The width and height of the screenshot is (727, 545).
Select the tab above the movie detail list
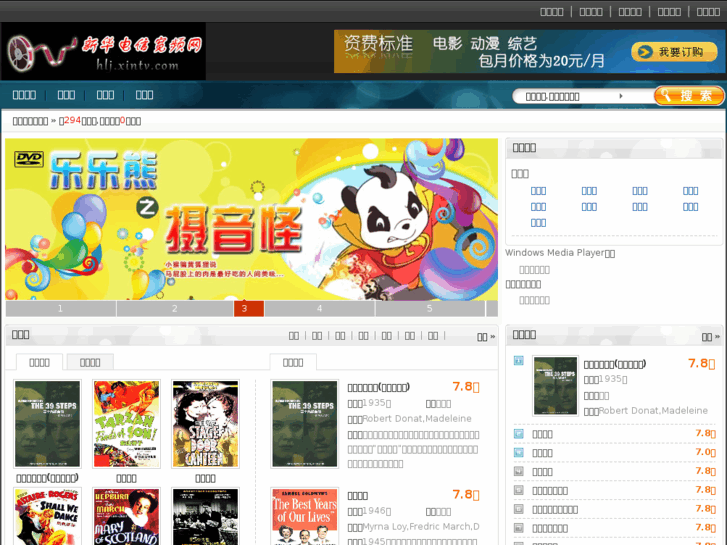pos(293,362)
